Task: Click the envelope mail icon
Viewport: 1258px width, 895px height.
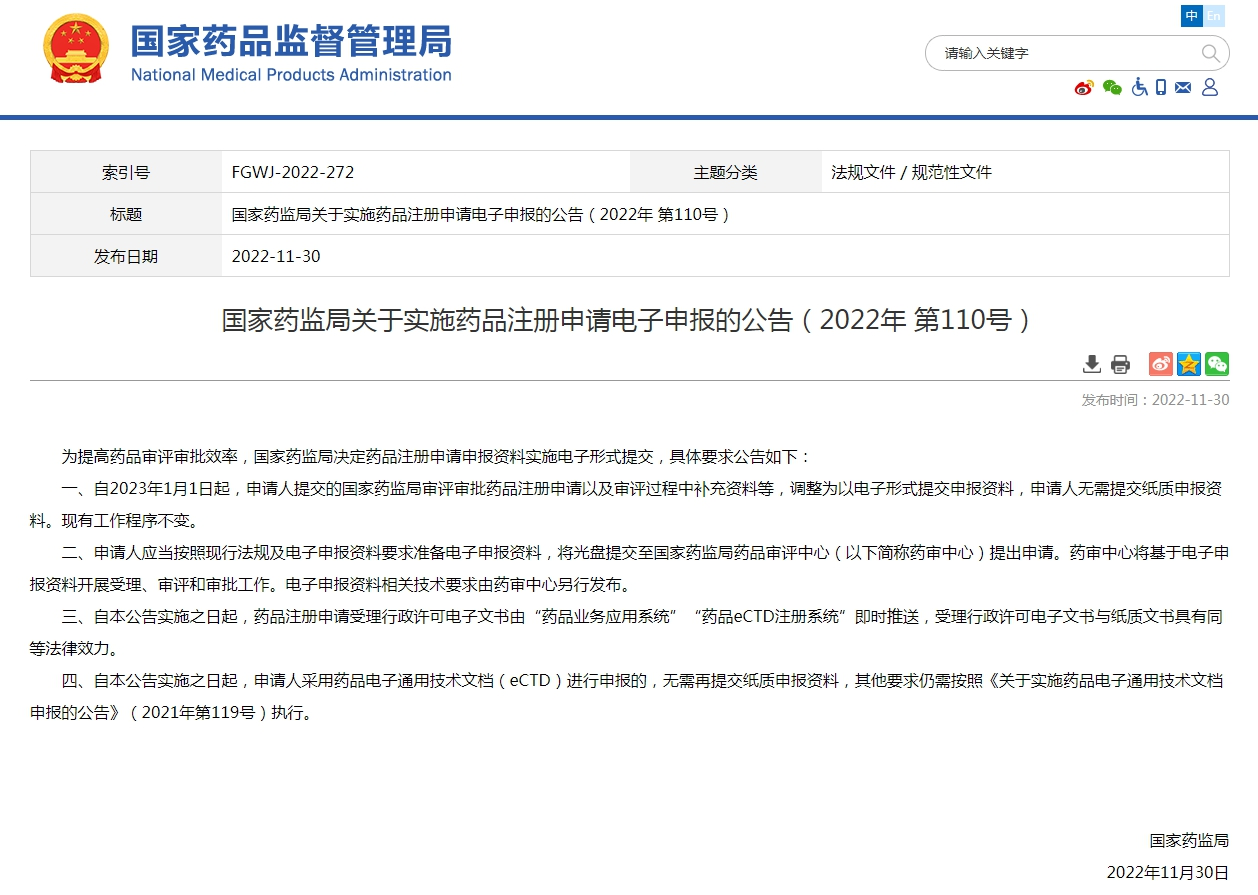Action: click(x=1183, y=88)
